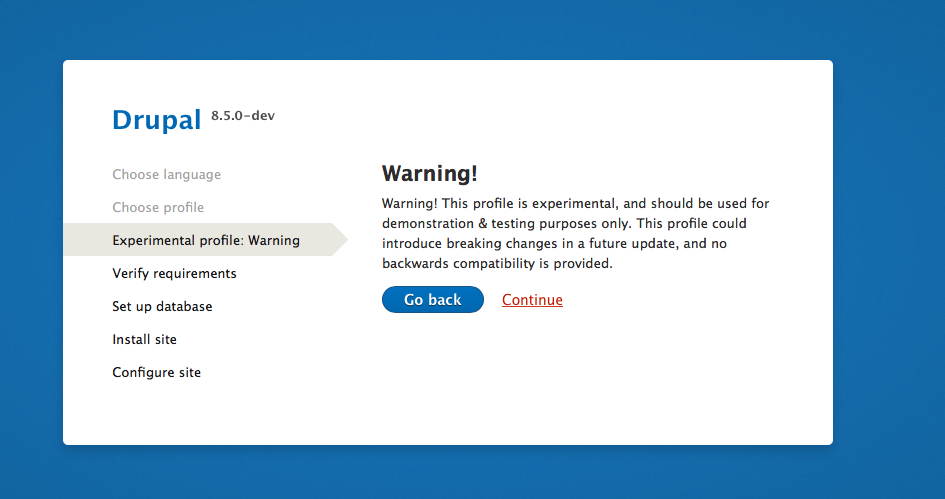Screen dimensions: 945x499
Task: Click the Configure site step
Action: 156,372
